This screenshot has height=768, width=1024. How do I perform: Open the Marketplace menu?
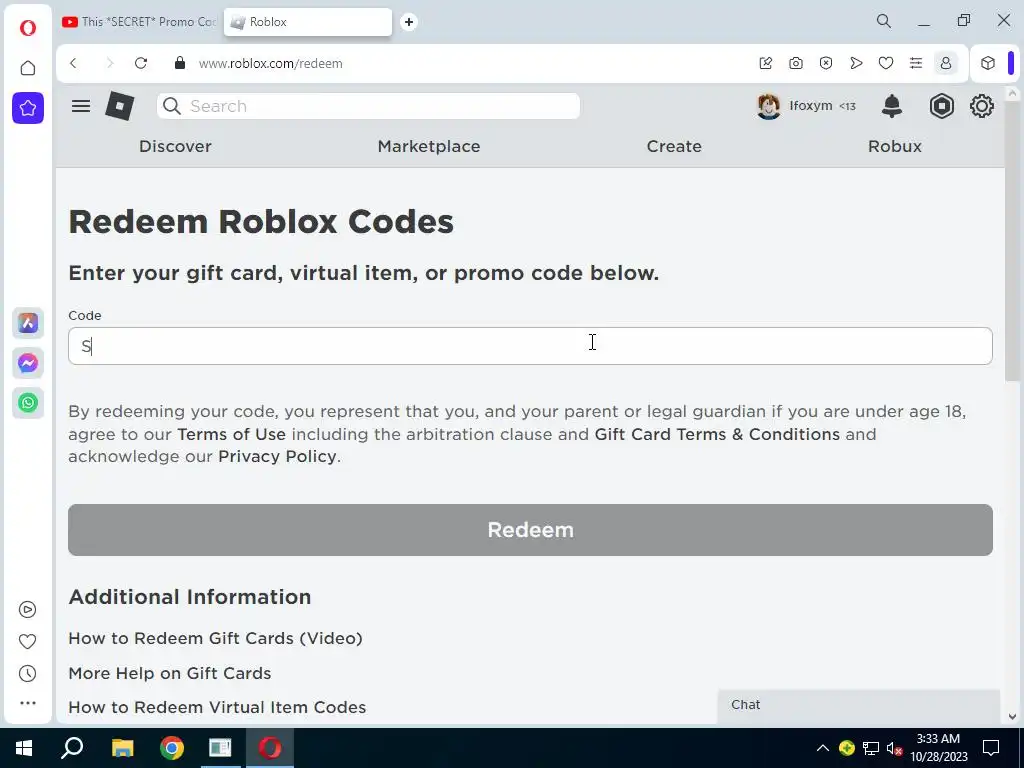pos(428,146)
